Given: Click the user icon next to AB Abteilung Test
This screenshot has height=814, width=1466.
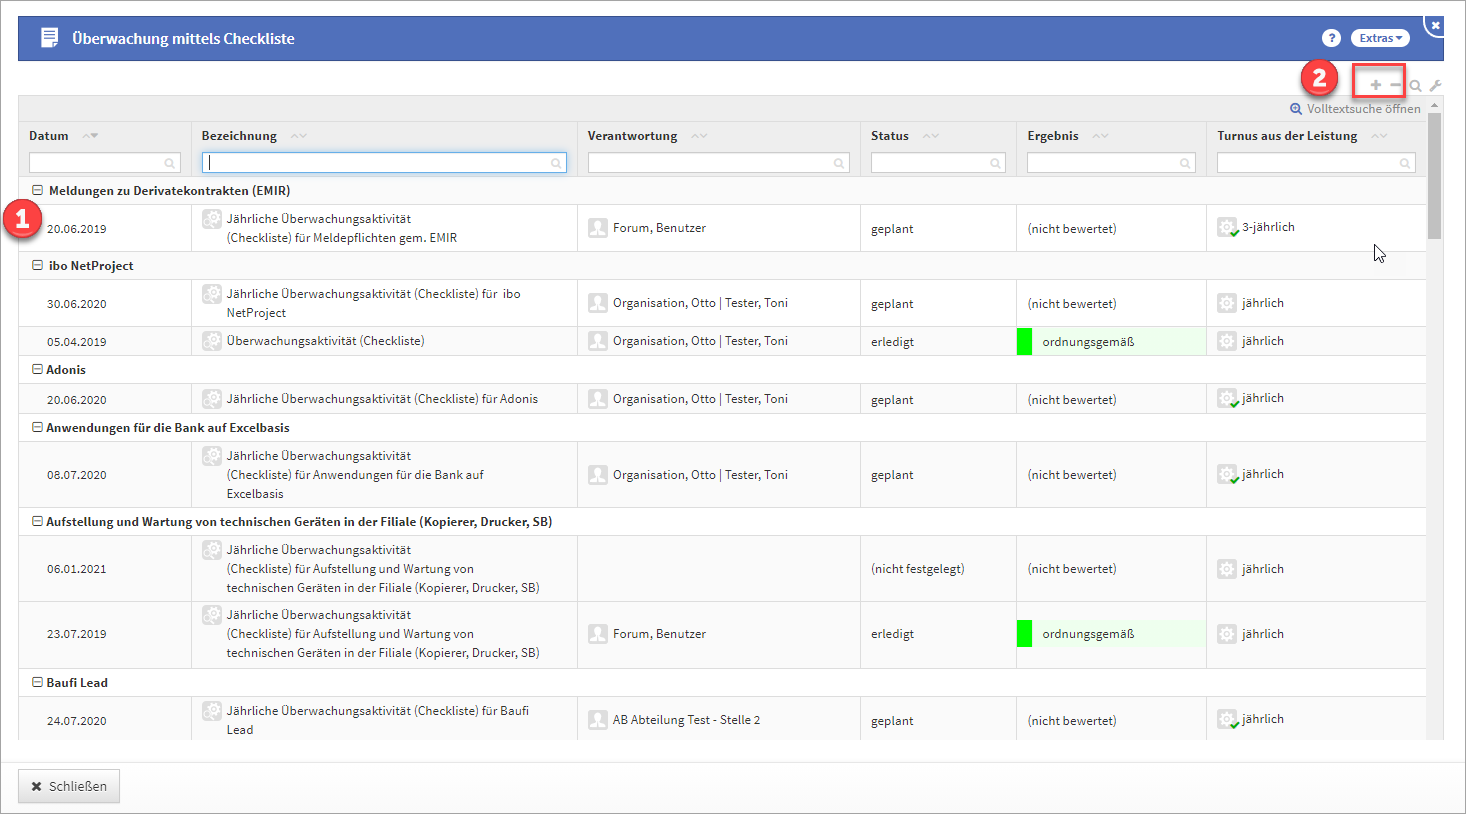Looking at the screenshot, I should (598, 720).
